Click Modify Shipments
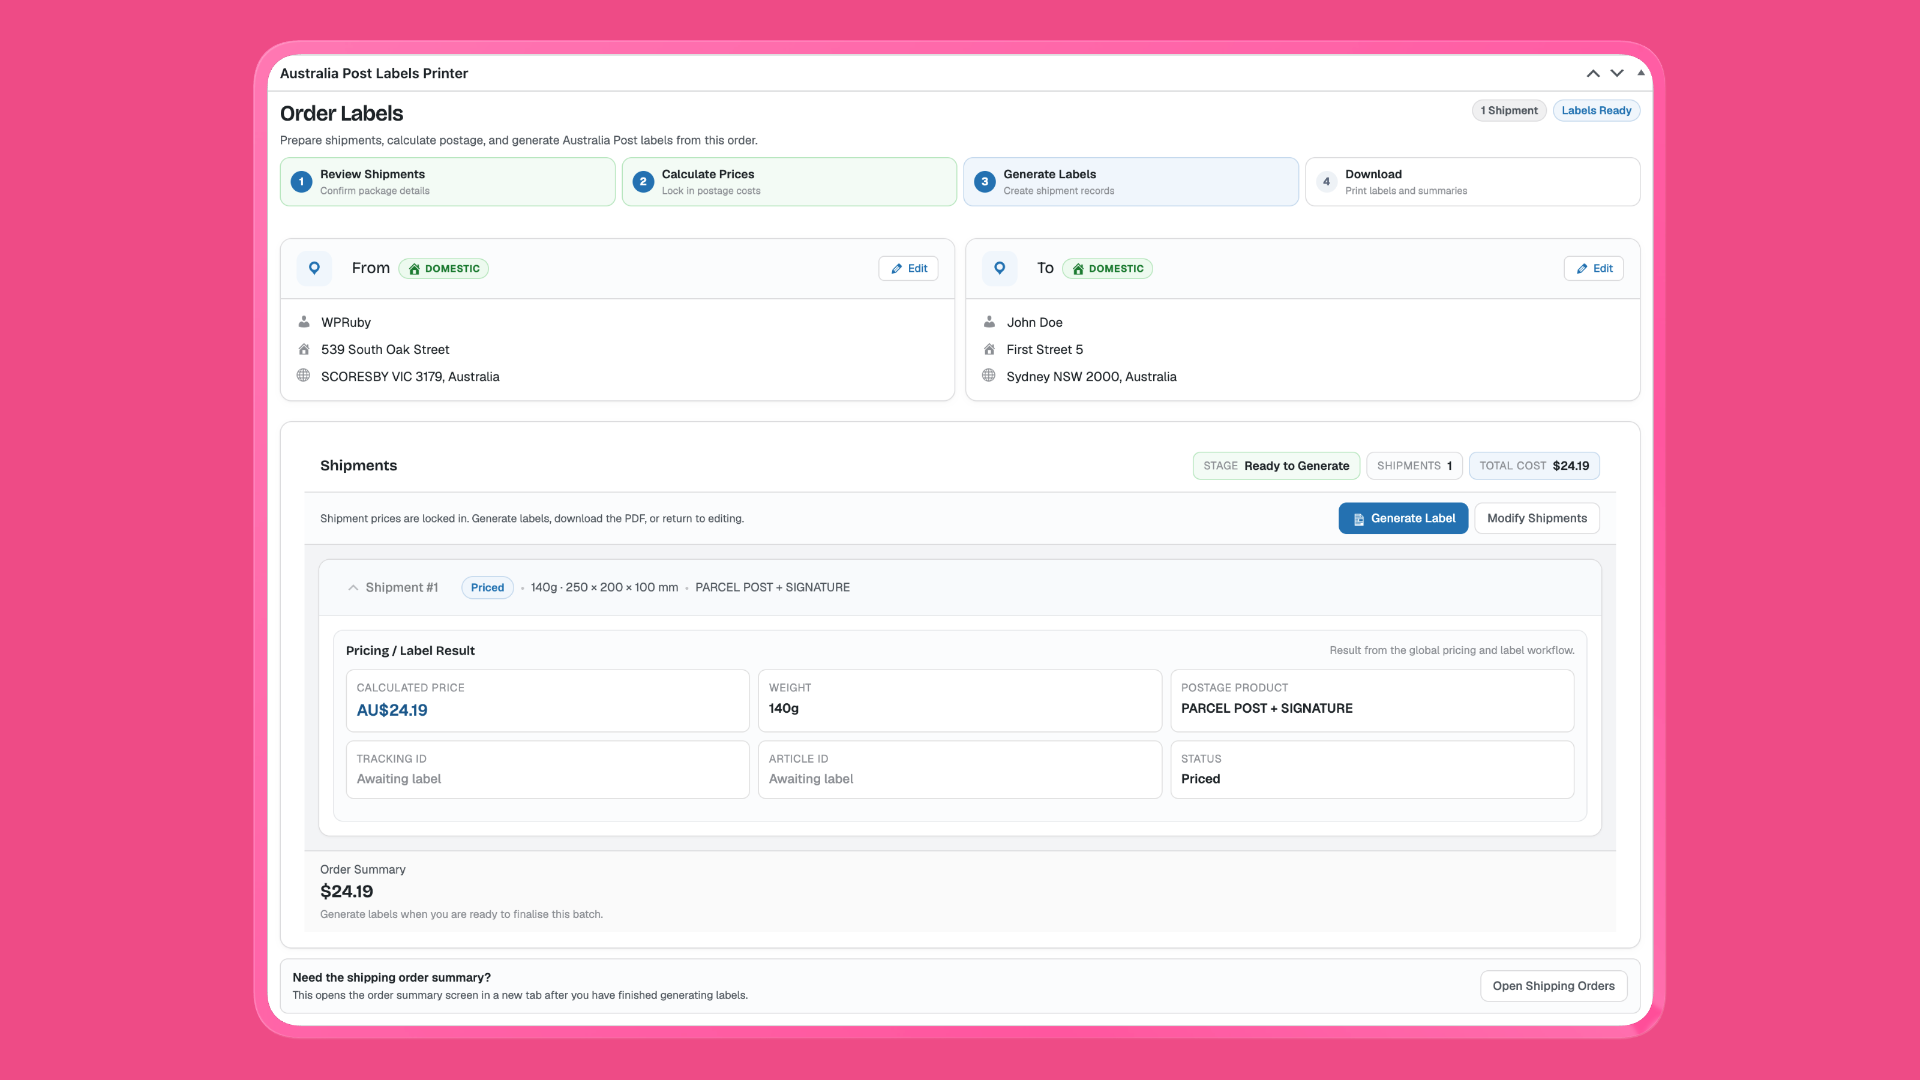This screenshot has height=1080, width=1920. (1537, 518)
